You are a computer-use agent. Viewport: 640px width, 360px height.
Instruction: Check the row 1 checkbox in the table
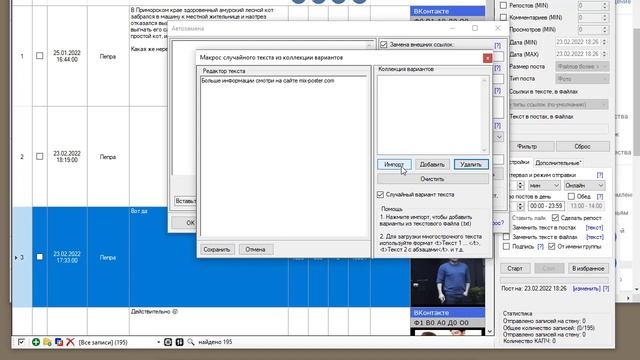(40, 56)
